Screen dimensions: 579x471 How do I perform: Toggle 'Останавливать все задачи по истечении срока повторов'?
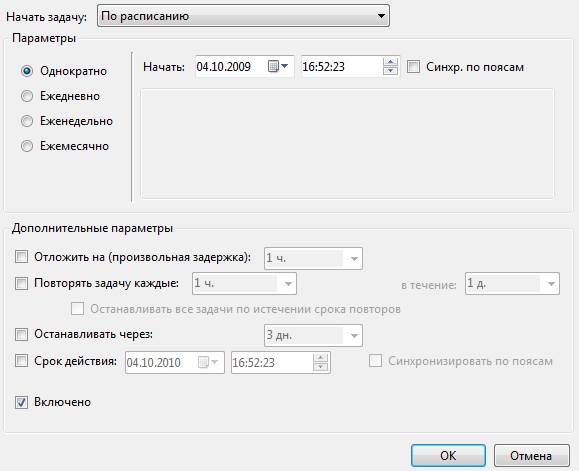point(78,309)
